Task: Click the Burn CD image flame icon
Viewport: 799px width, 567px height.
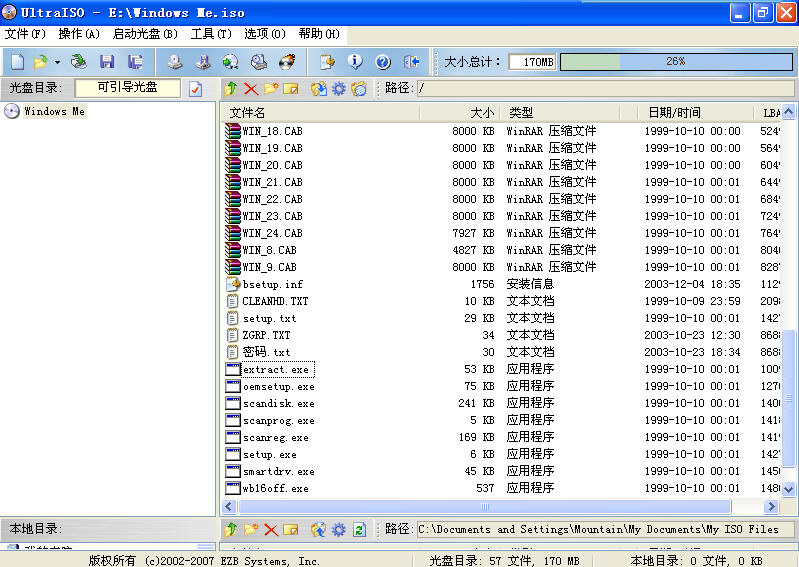Action: click(x=287, y=62)
